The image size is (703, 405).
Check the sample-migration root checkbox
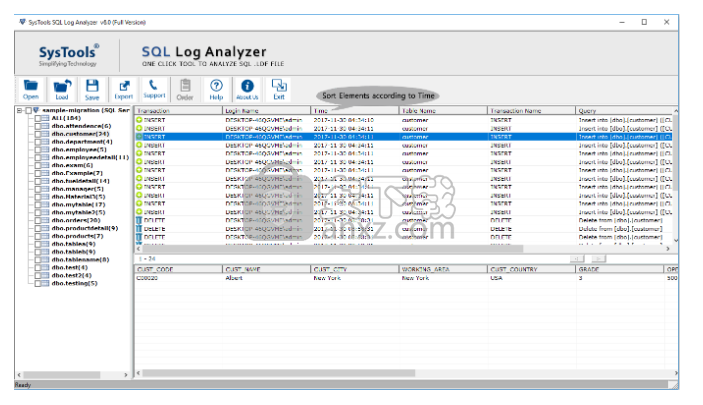tap(28, 110)
